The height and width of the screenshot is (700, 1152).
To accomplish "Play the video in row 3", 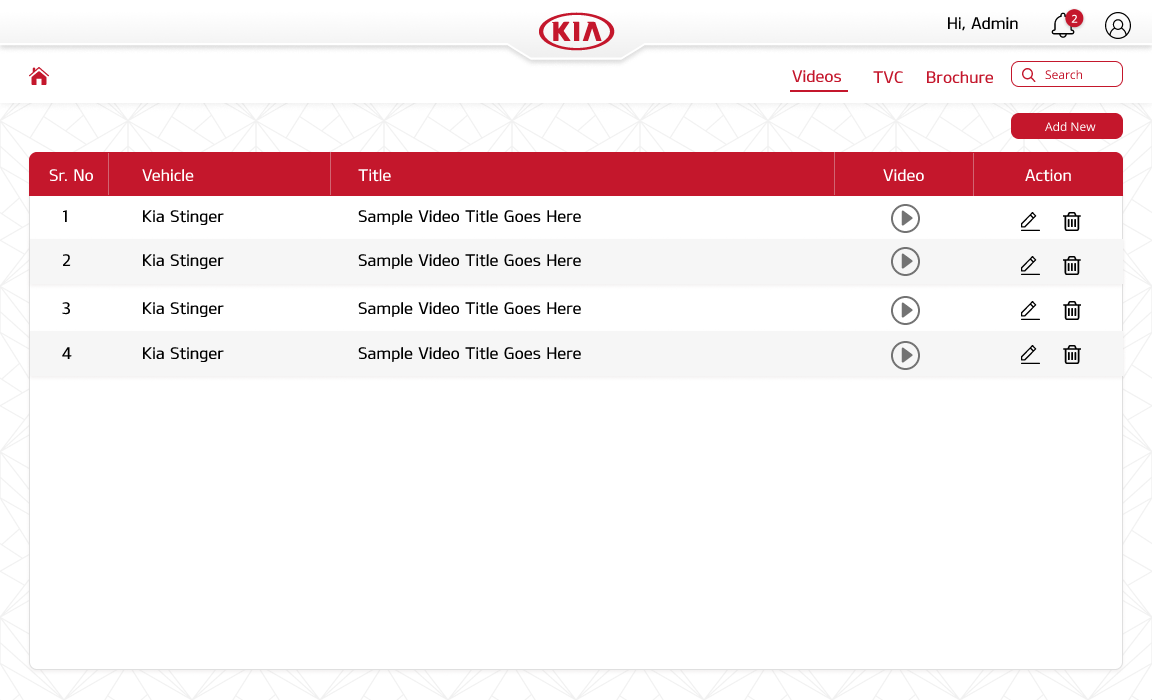I will pyautogui.click(x=905, y=310).
